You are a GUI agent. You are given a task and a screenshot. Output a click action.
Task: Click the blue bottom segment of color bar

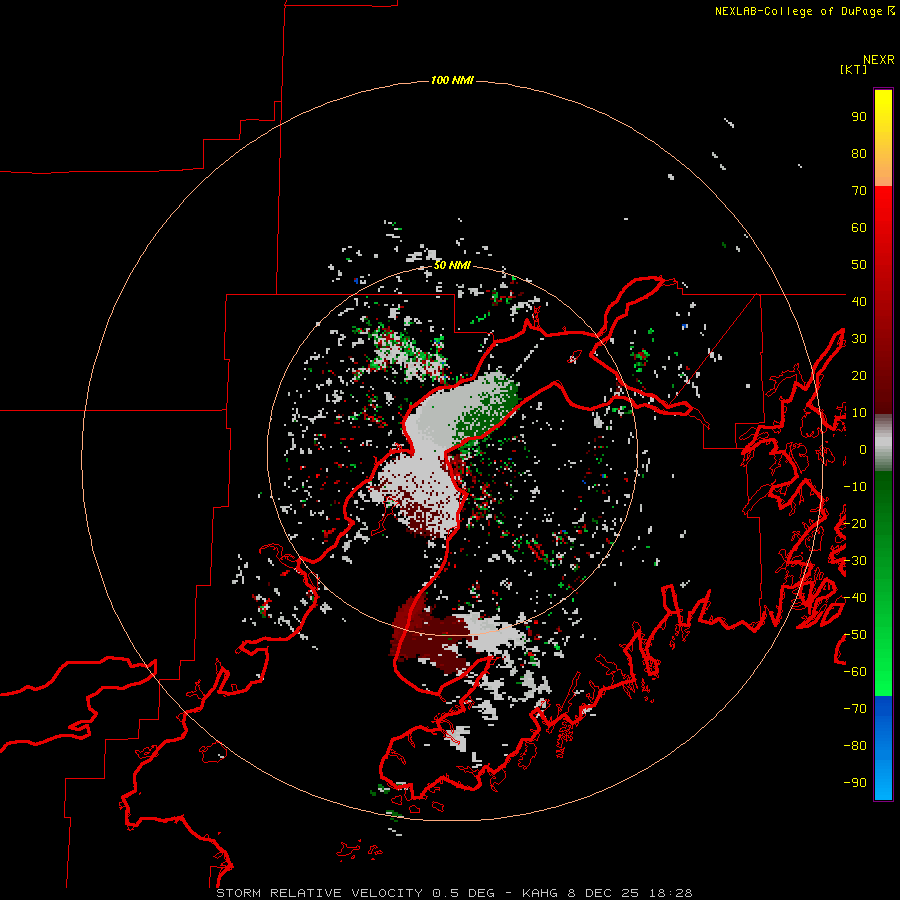pyautogui.click(x=883, y=748)
